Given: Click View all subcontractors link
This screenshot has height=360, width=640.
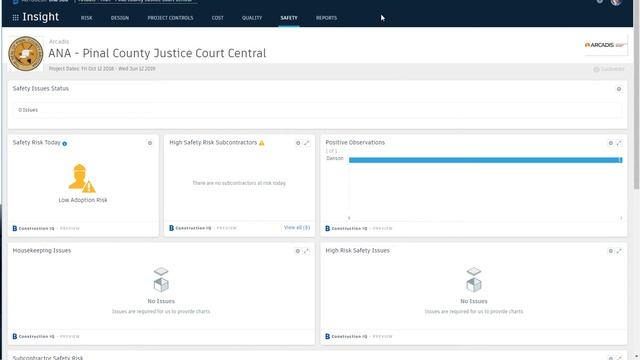Looking at the screenshot, I should 297,227.
